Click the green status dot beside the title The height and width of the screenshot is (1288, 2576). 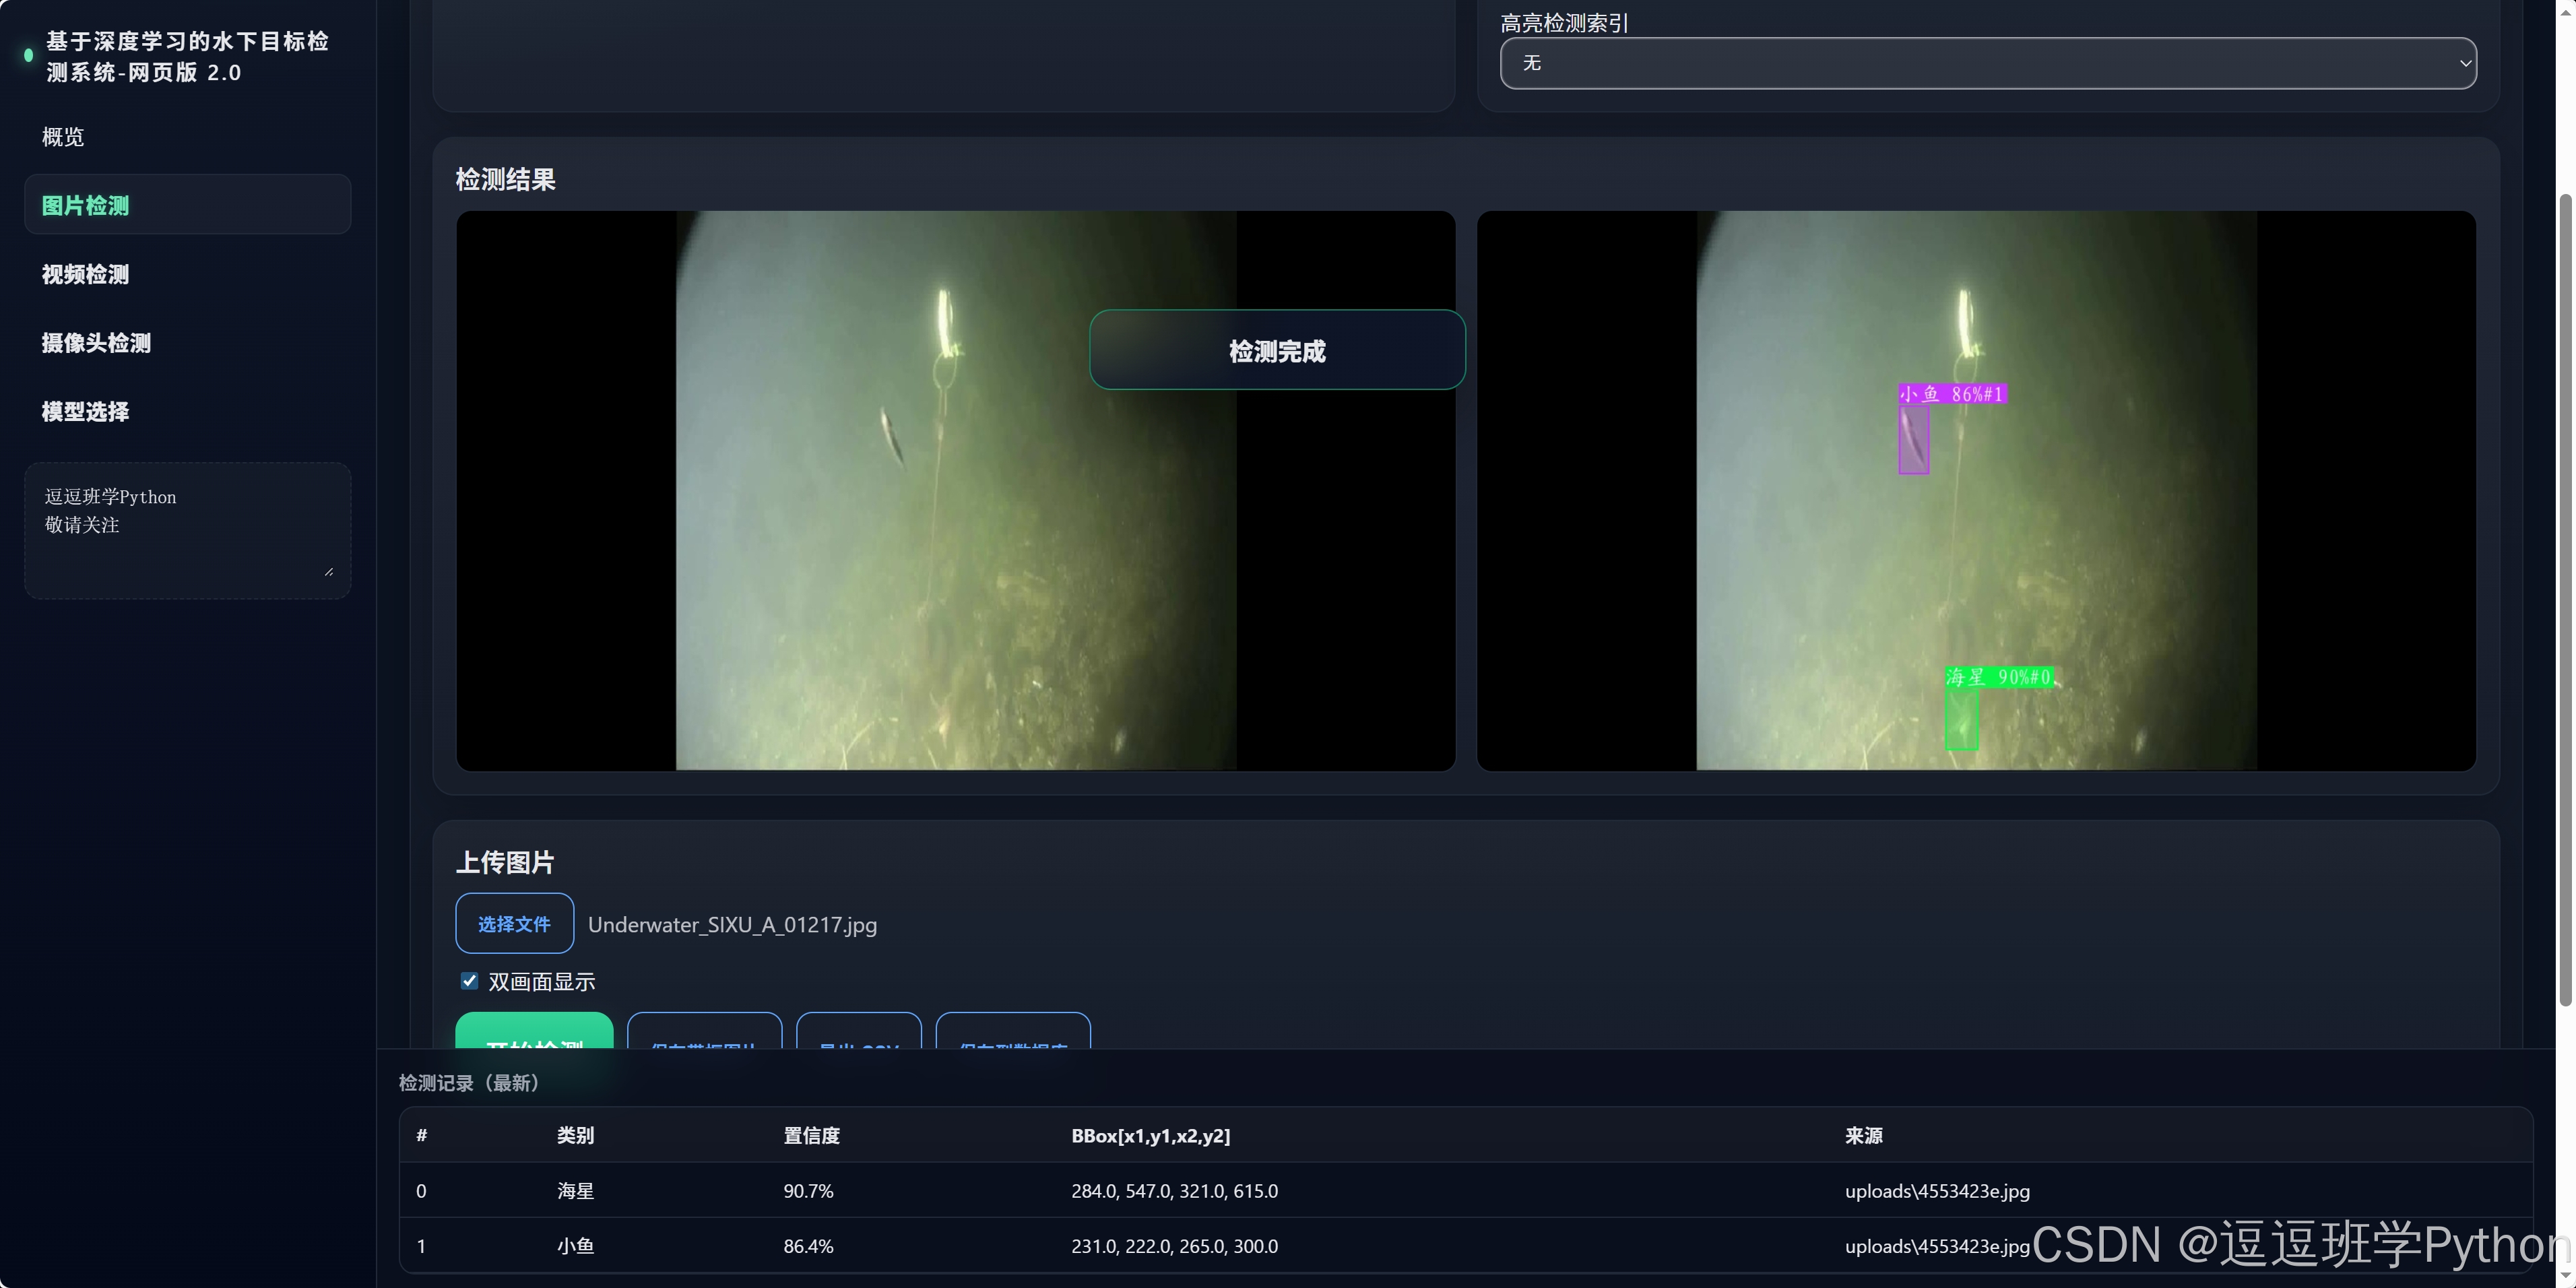(x=28, y=56)
